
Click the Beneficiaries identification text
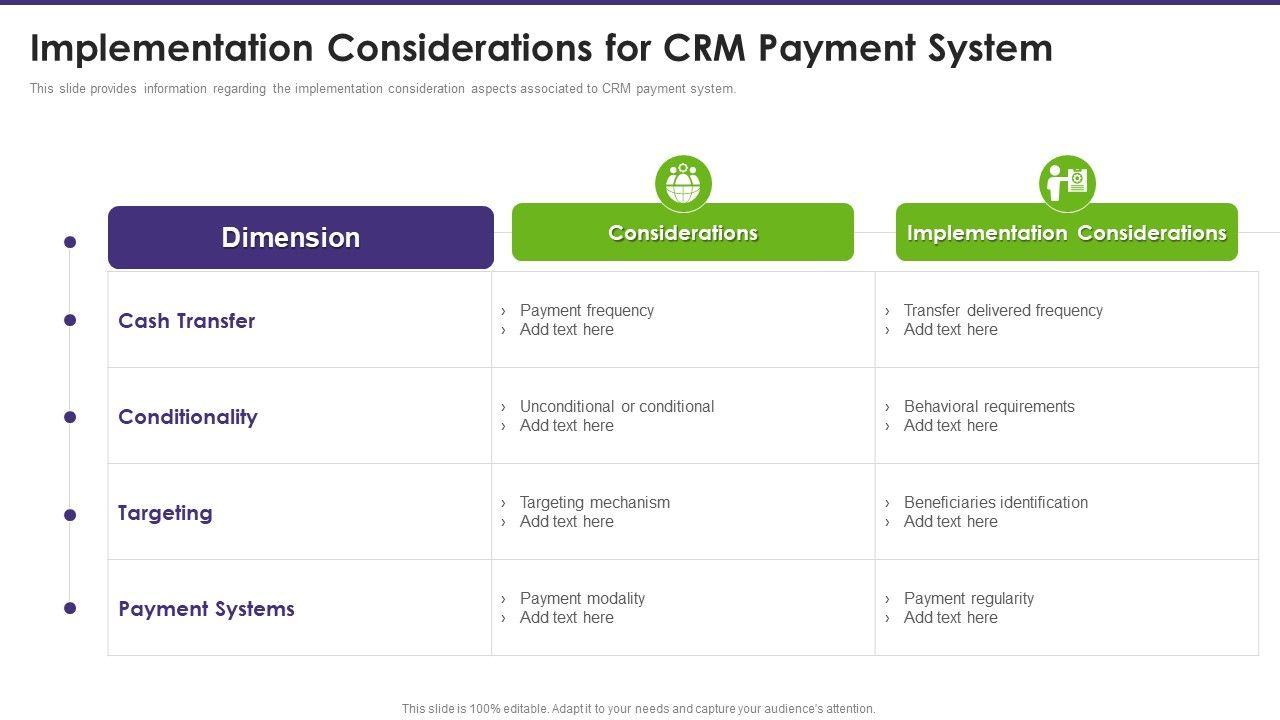[x=996, y=503]
